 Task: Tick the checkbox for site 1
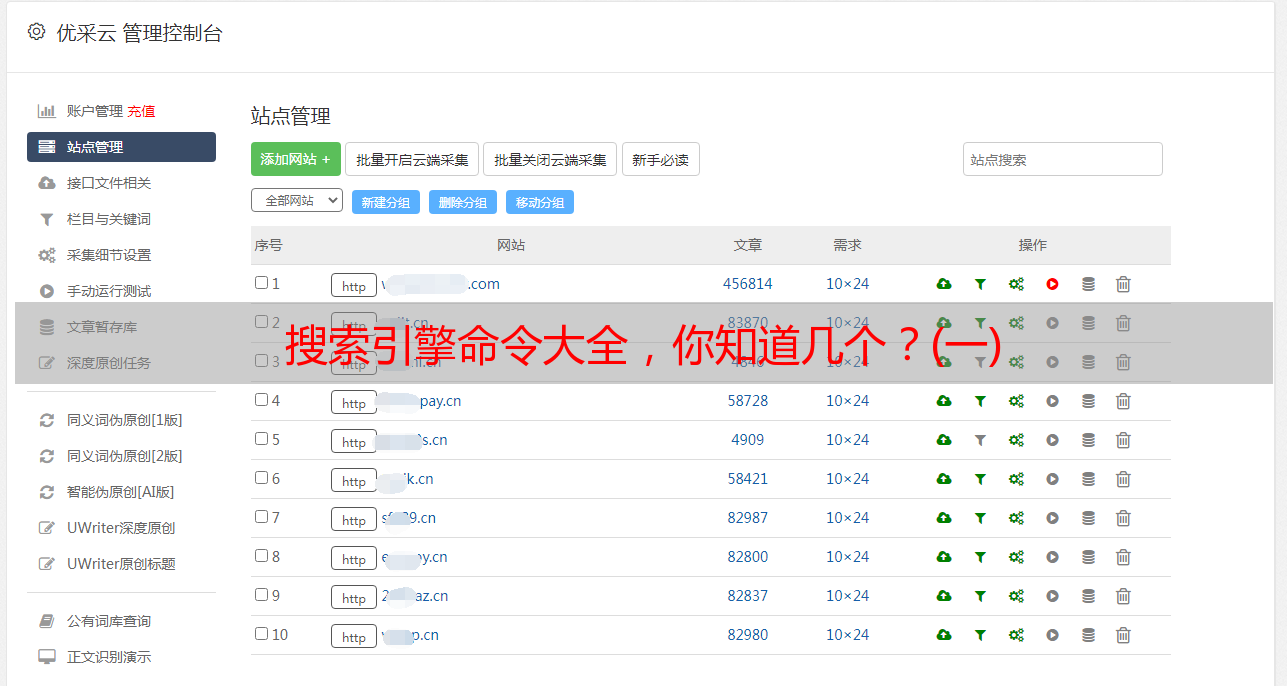pyautogui.click(x=262, y=283)
